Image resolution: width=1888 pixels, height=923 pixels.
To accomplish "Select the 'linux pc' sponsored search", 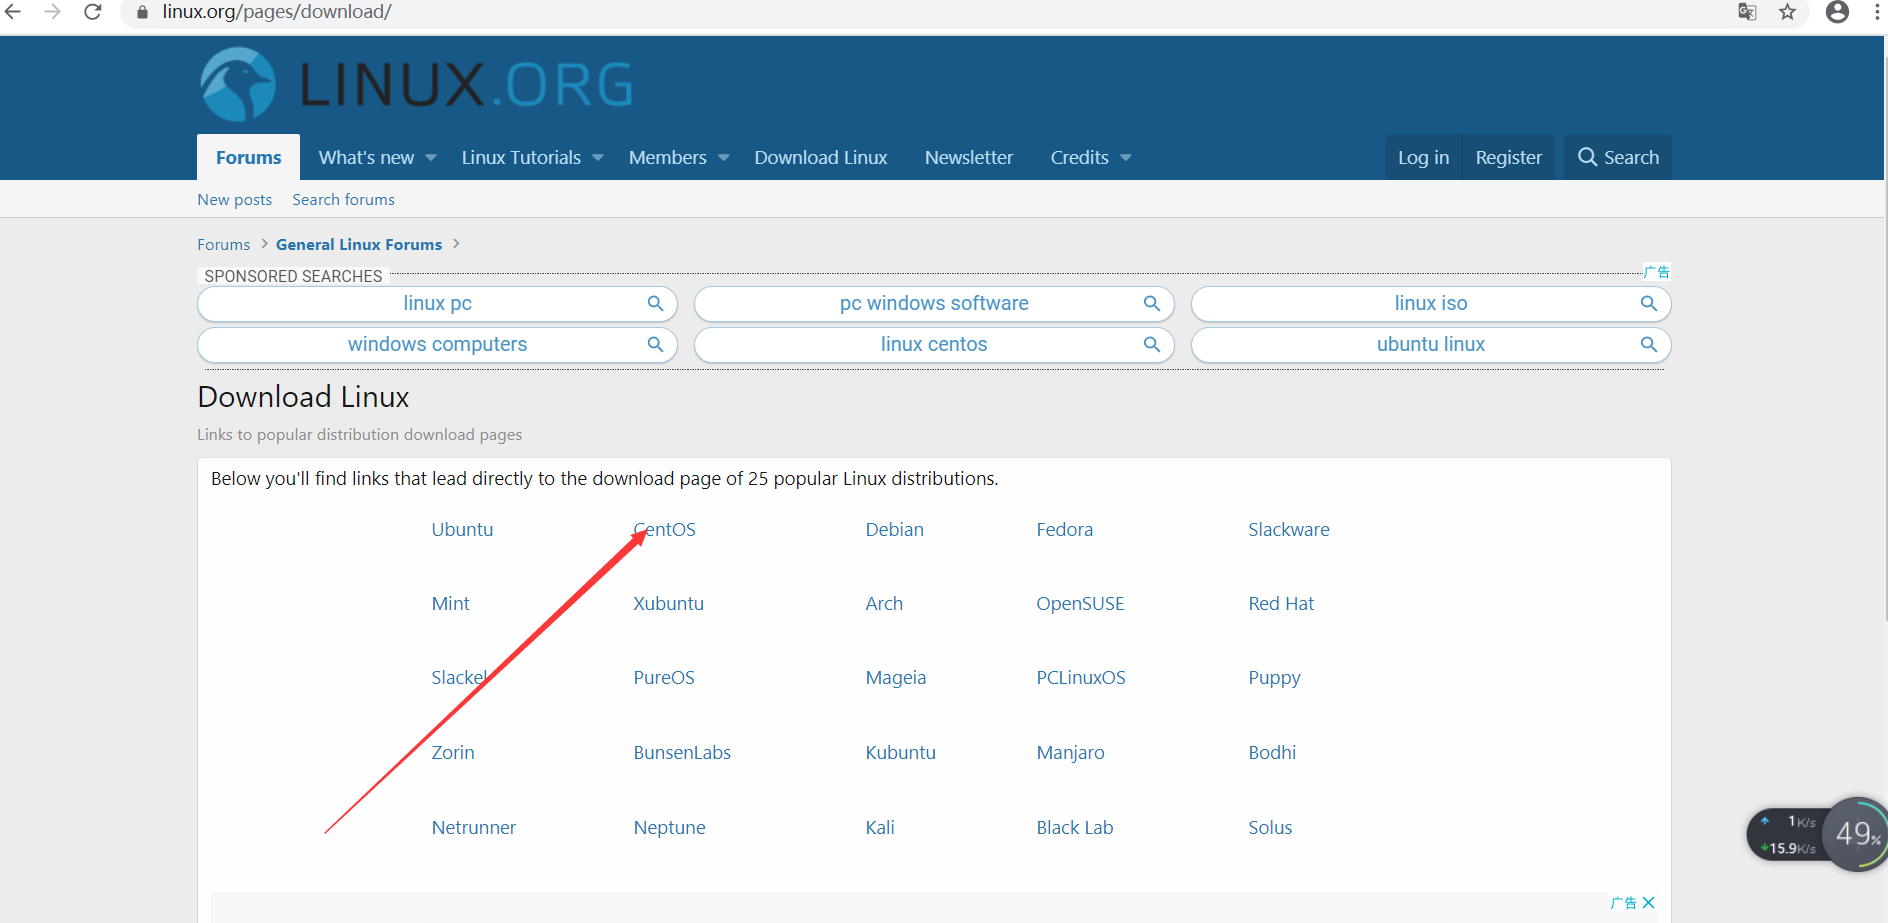I will coord(437,303).
